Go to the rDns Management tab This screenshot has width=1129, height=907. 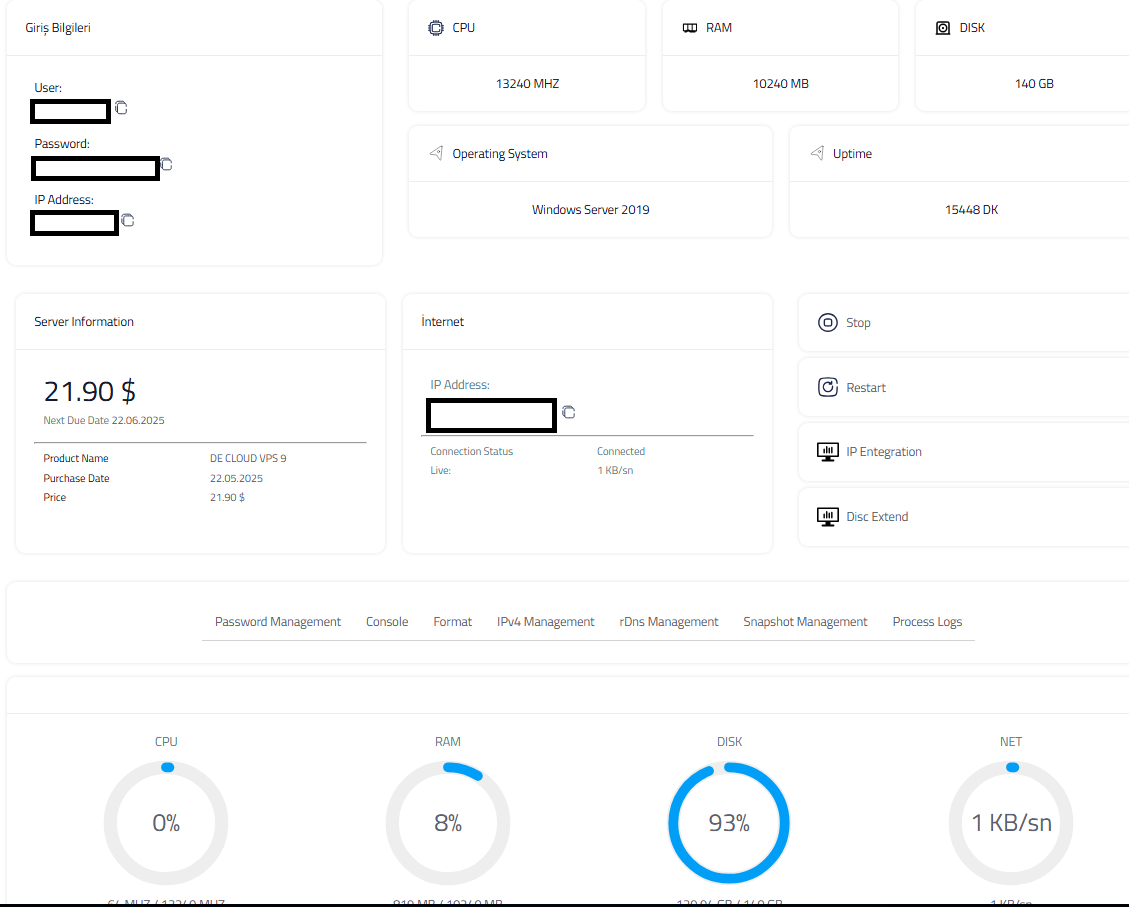point(669,622)
